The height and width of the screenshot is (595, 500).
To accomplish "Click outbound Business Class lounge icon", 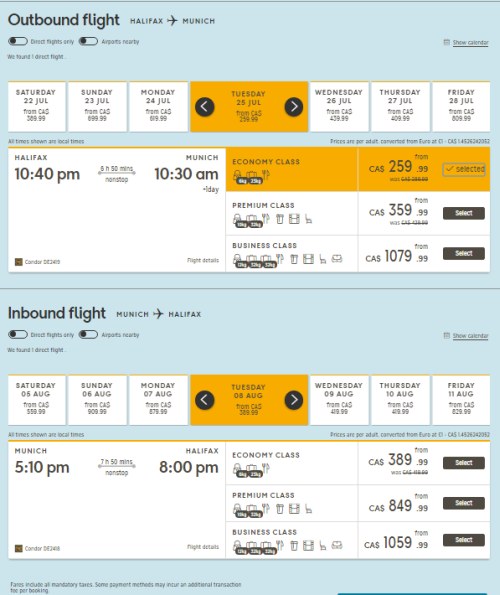I will tap(337, 259).
